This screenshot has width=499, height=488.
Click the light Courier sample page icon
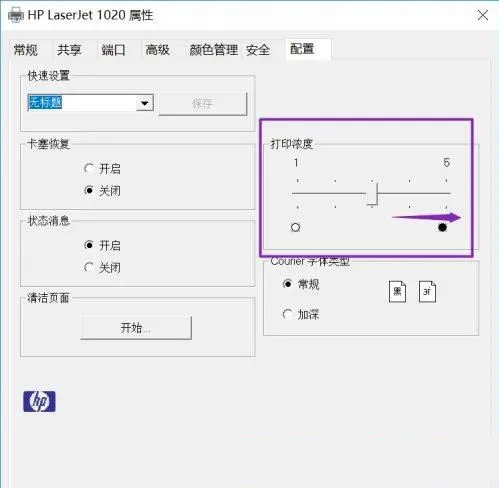pos(427,292)
